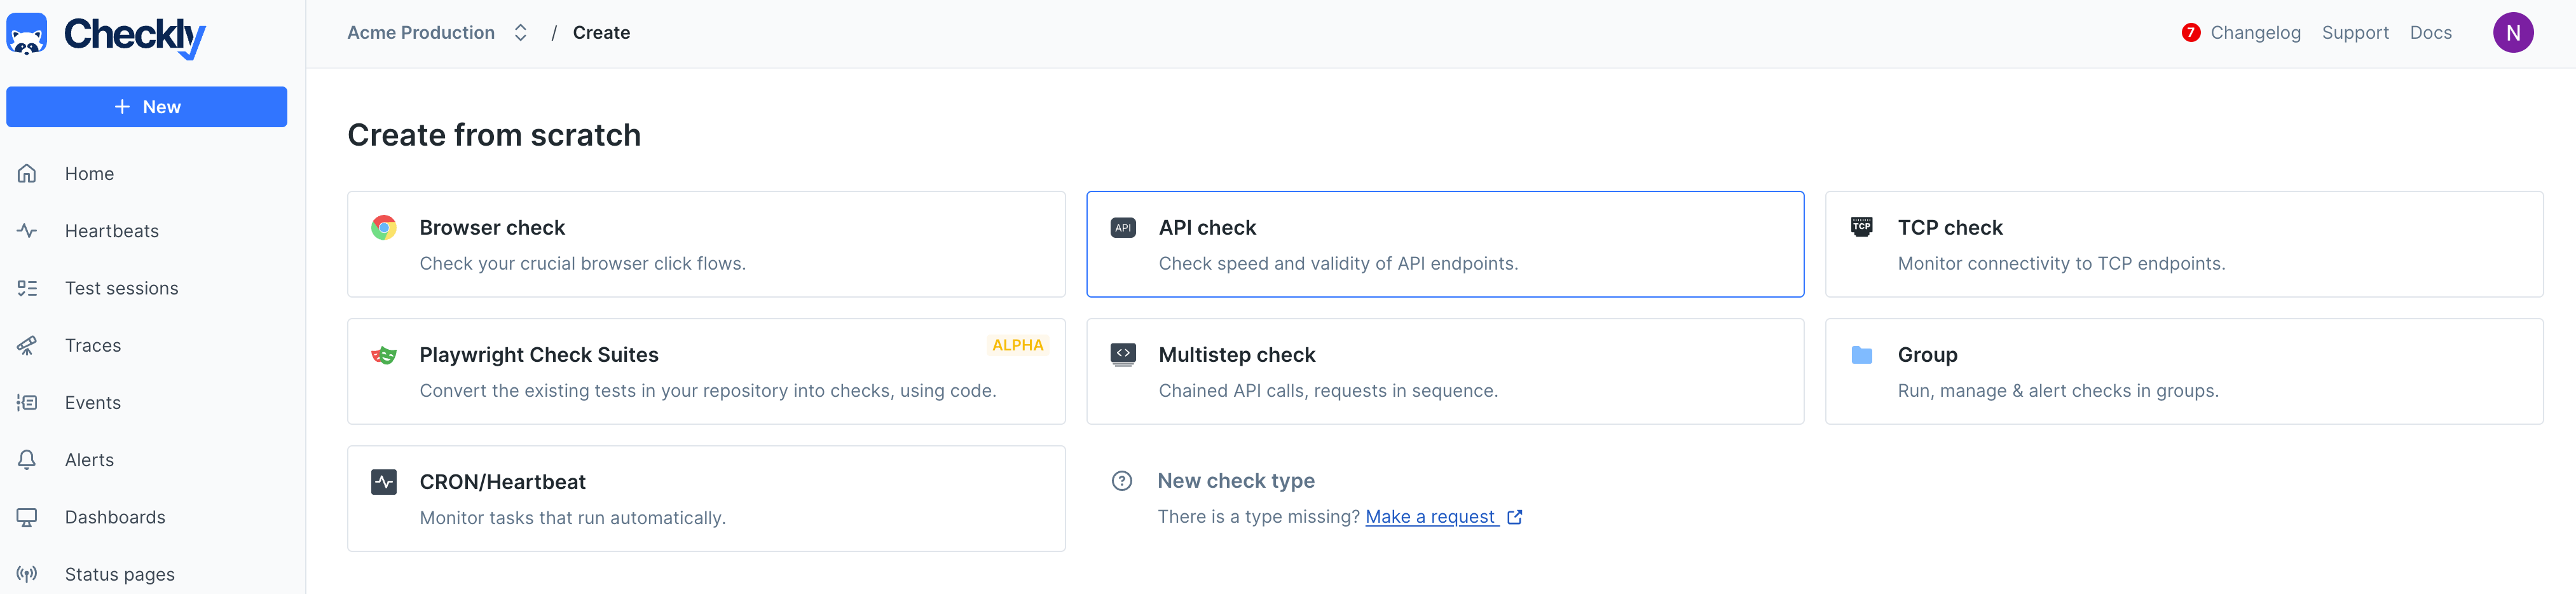Click the Heartbeats pulse icon

(x=27, y=231)
